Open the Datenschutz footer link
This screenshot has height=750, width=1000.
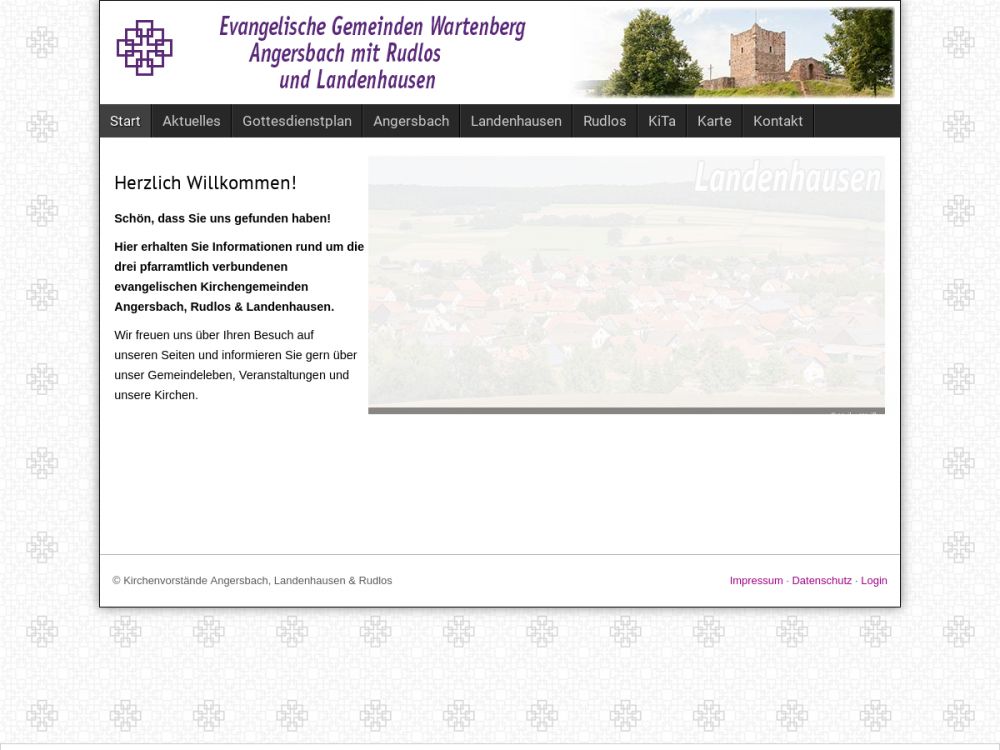(822, 581)
